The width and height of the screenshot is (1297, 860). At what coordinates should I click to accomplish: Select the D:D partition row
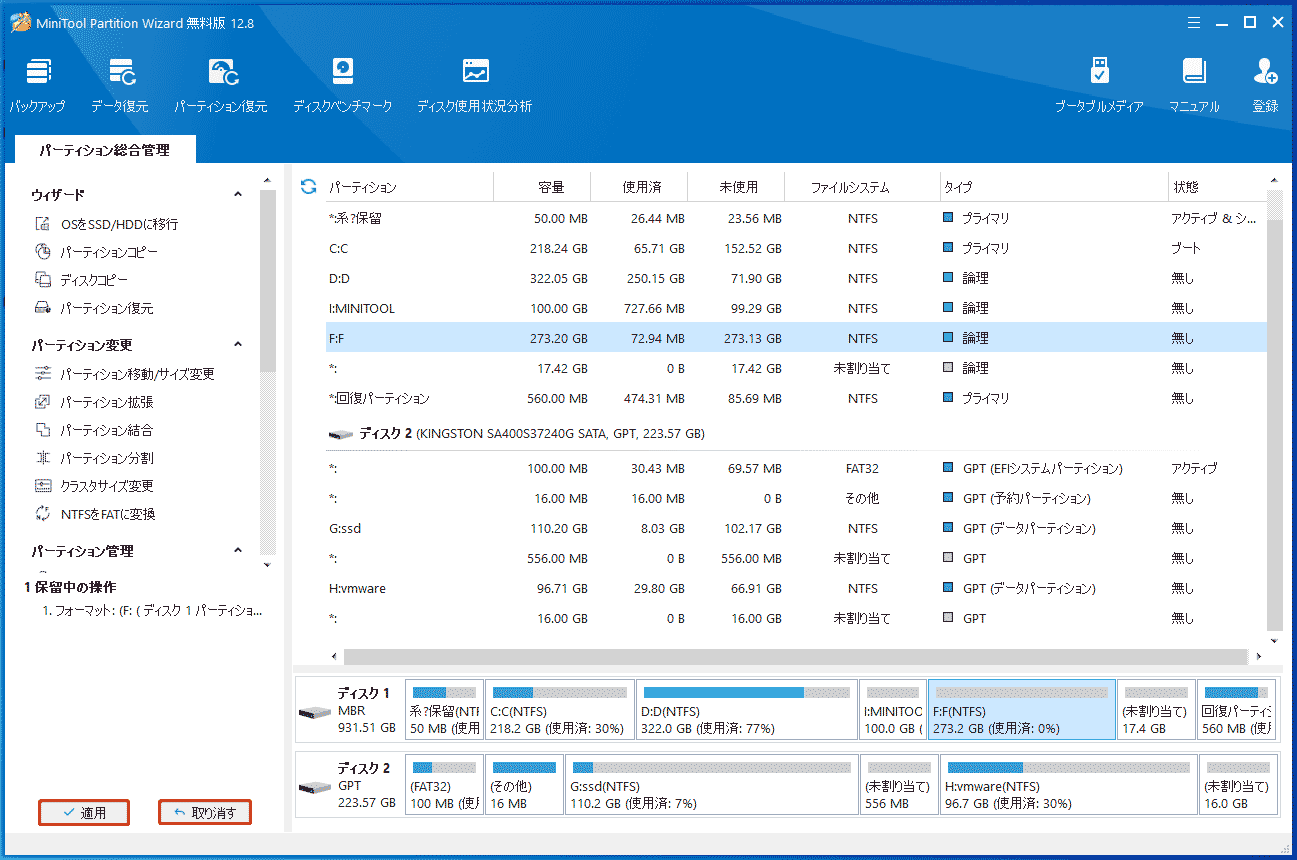tap(796, 278)
